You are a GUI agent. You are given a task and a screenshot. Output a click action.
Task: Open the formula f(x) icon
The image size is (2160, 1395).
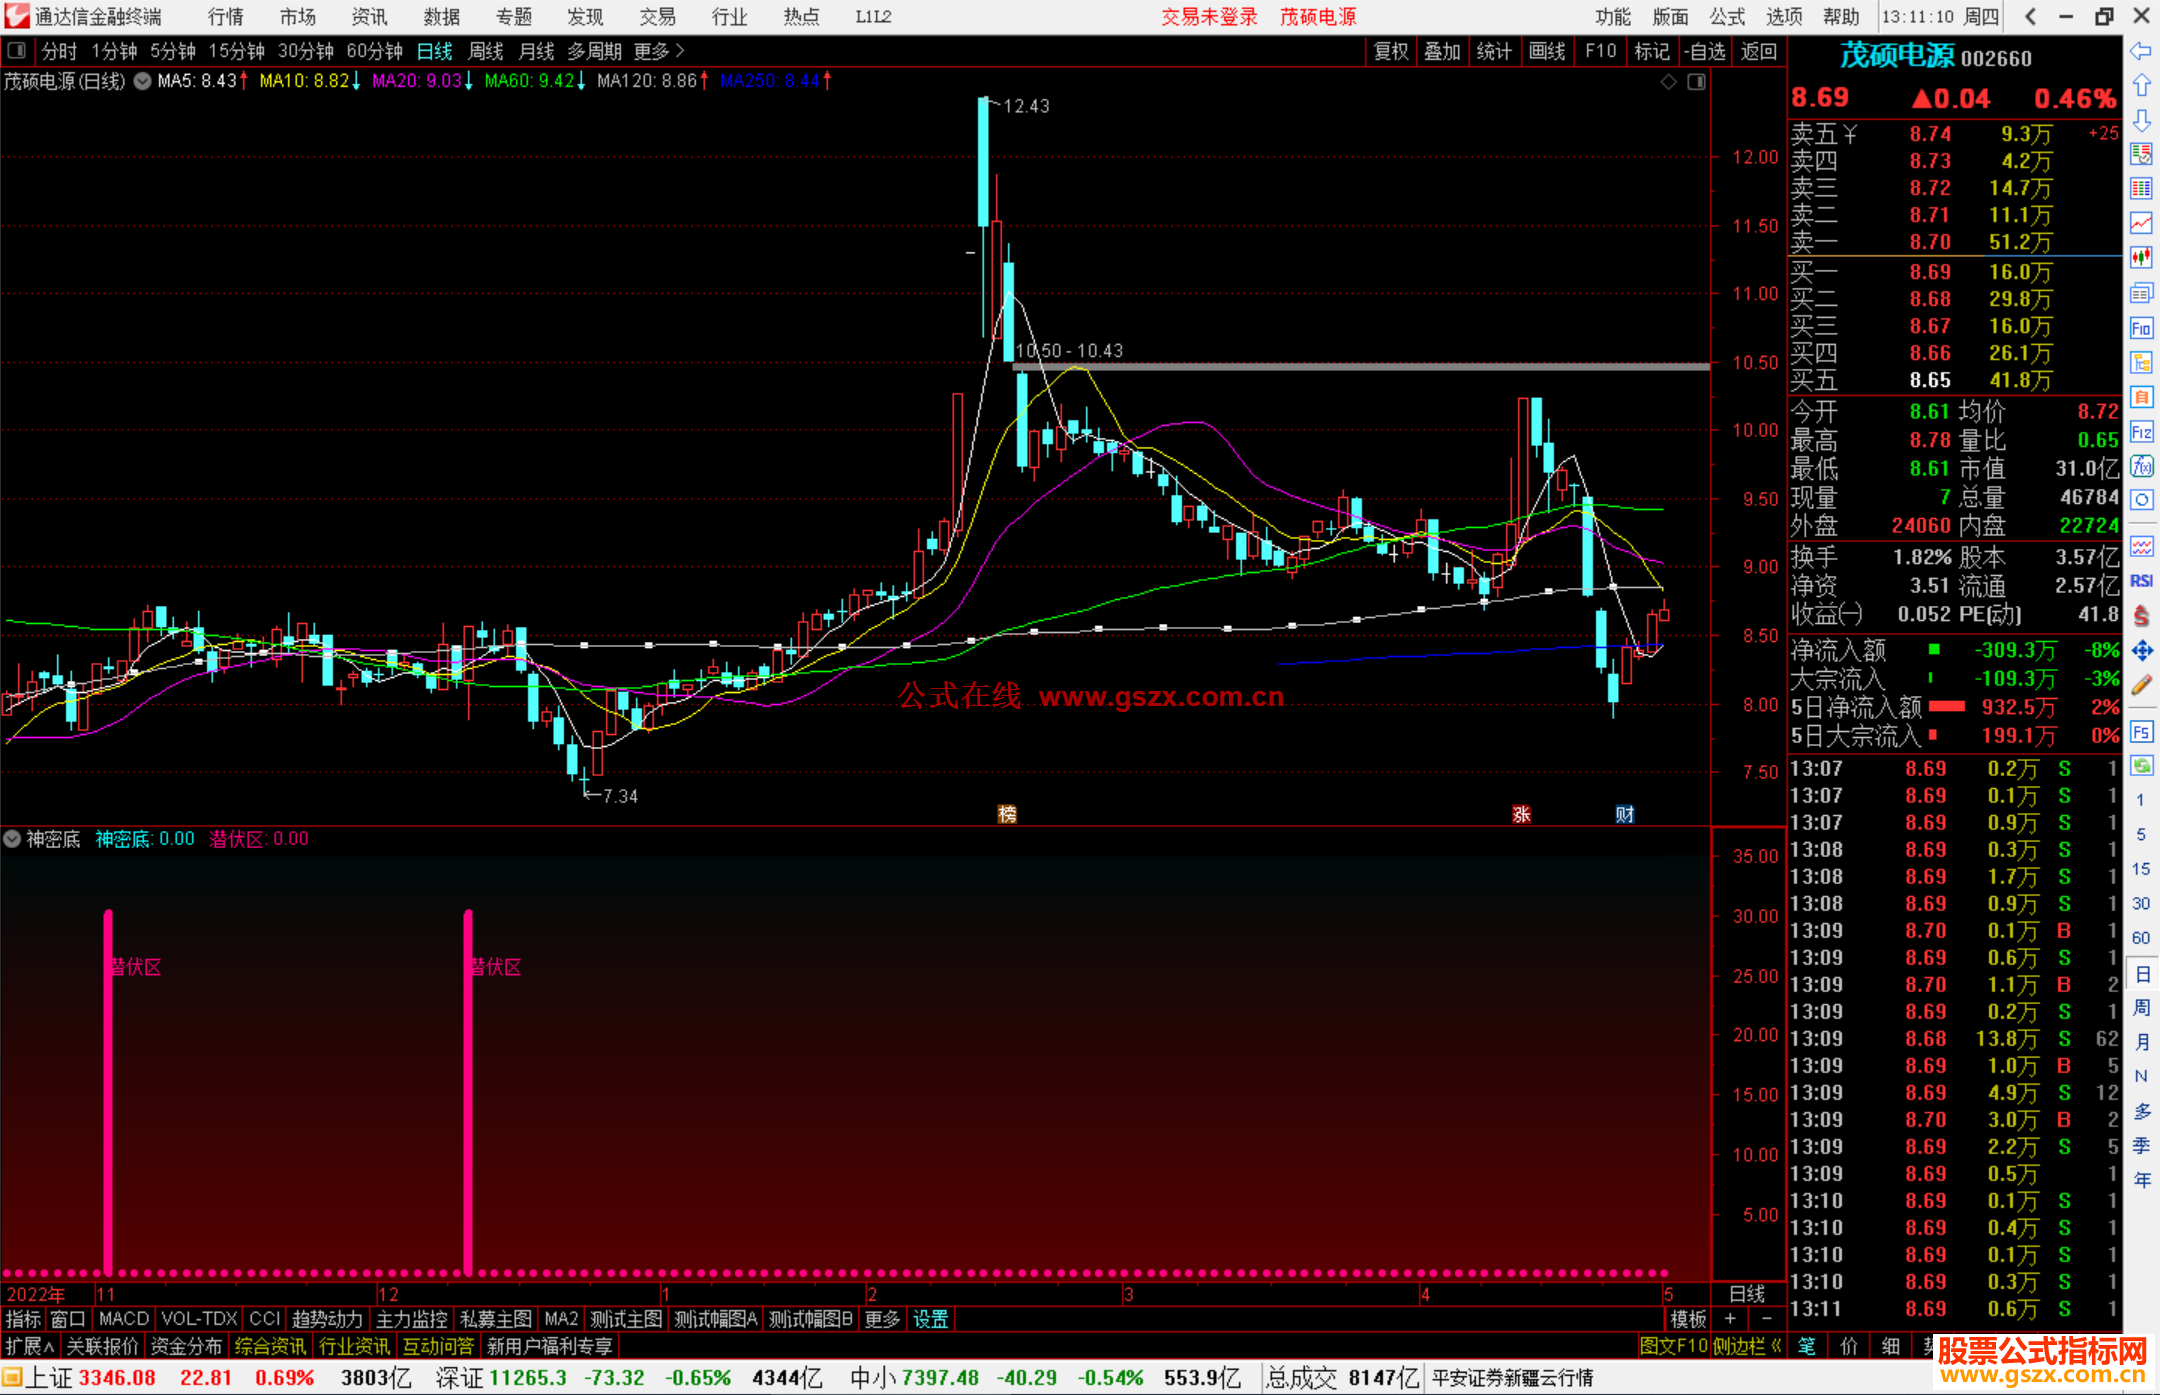tap(2141, 466)
